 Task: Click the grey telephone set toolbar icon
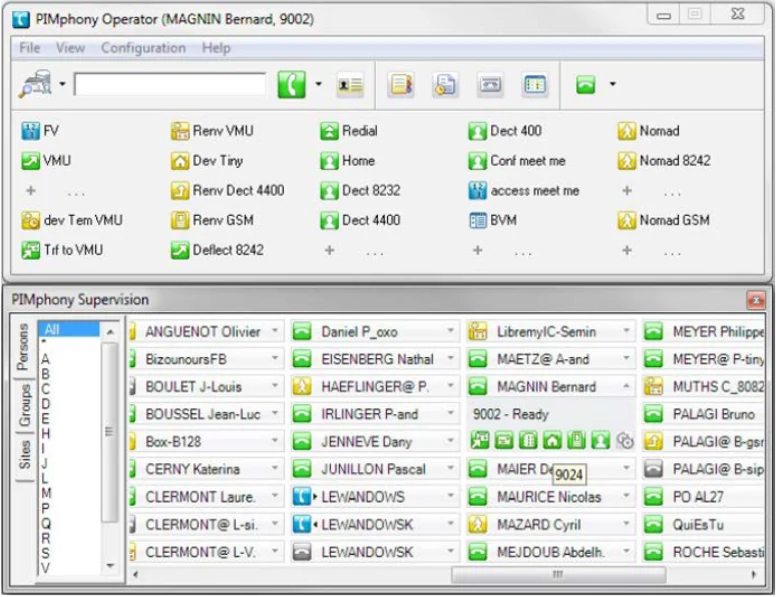click(x=490, y=85)
